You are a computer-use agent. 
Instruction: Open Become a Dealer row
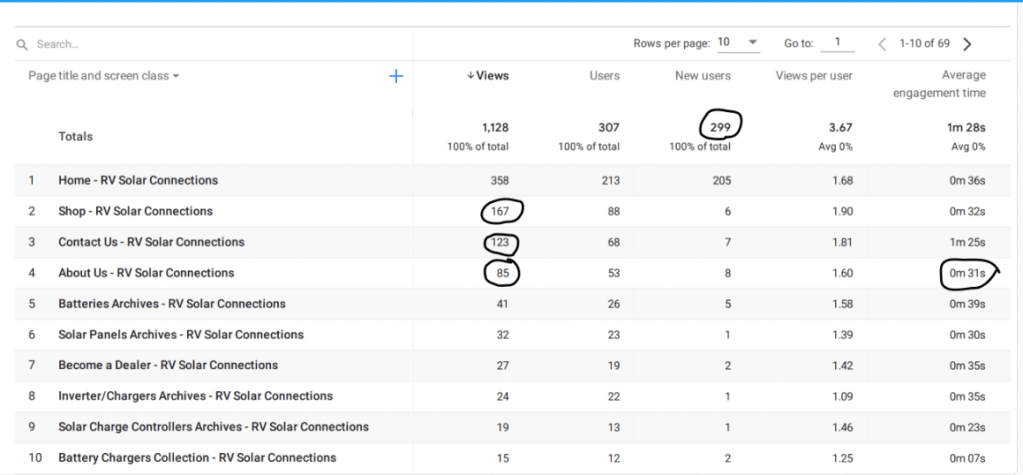pyautogui.click(x=168, y=365)
